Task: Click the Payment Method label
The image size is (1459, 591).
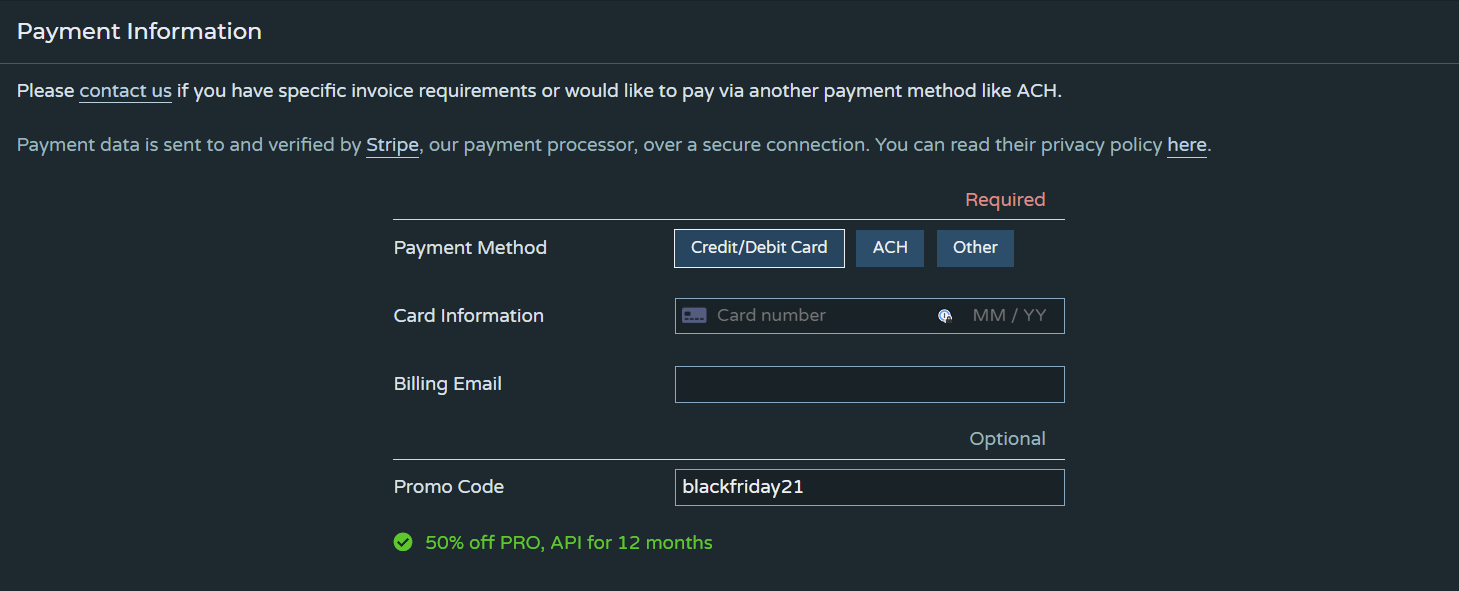Action: tap(470, 248)
